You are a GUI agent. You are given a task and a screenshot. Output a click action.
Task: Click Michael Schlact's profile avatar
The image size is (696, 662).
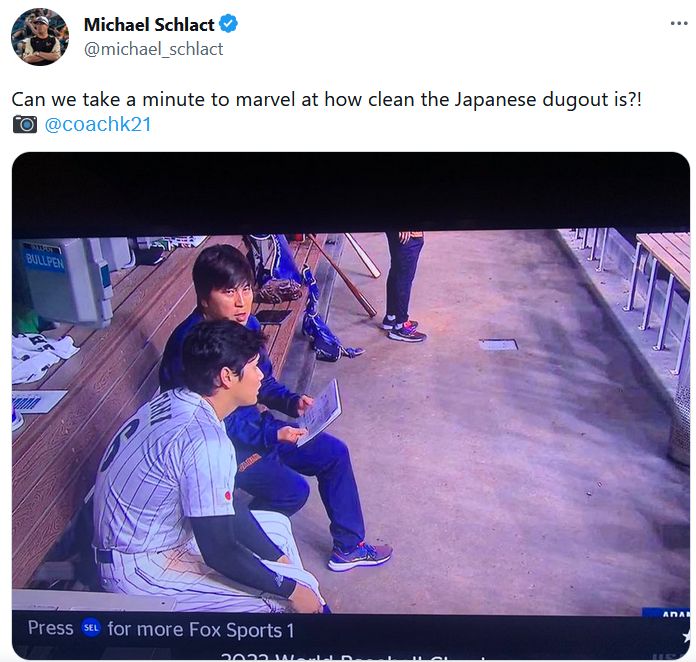40,37
